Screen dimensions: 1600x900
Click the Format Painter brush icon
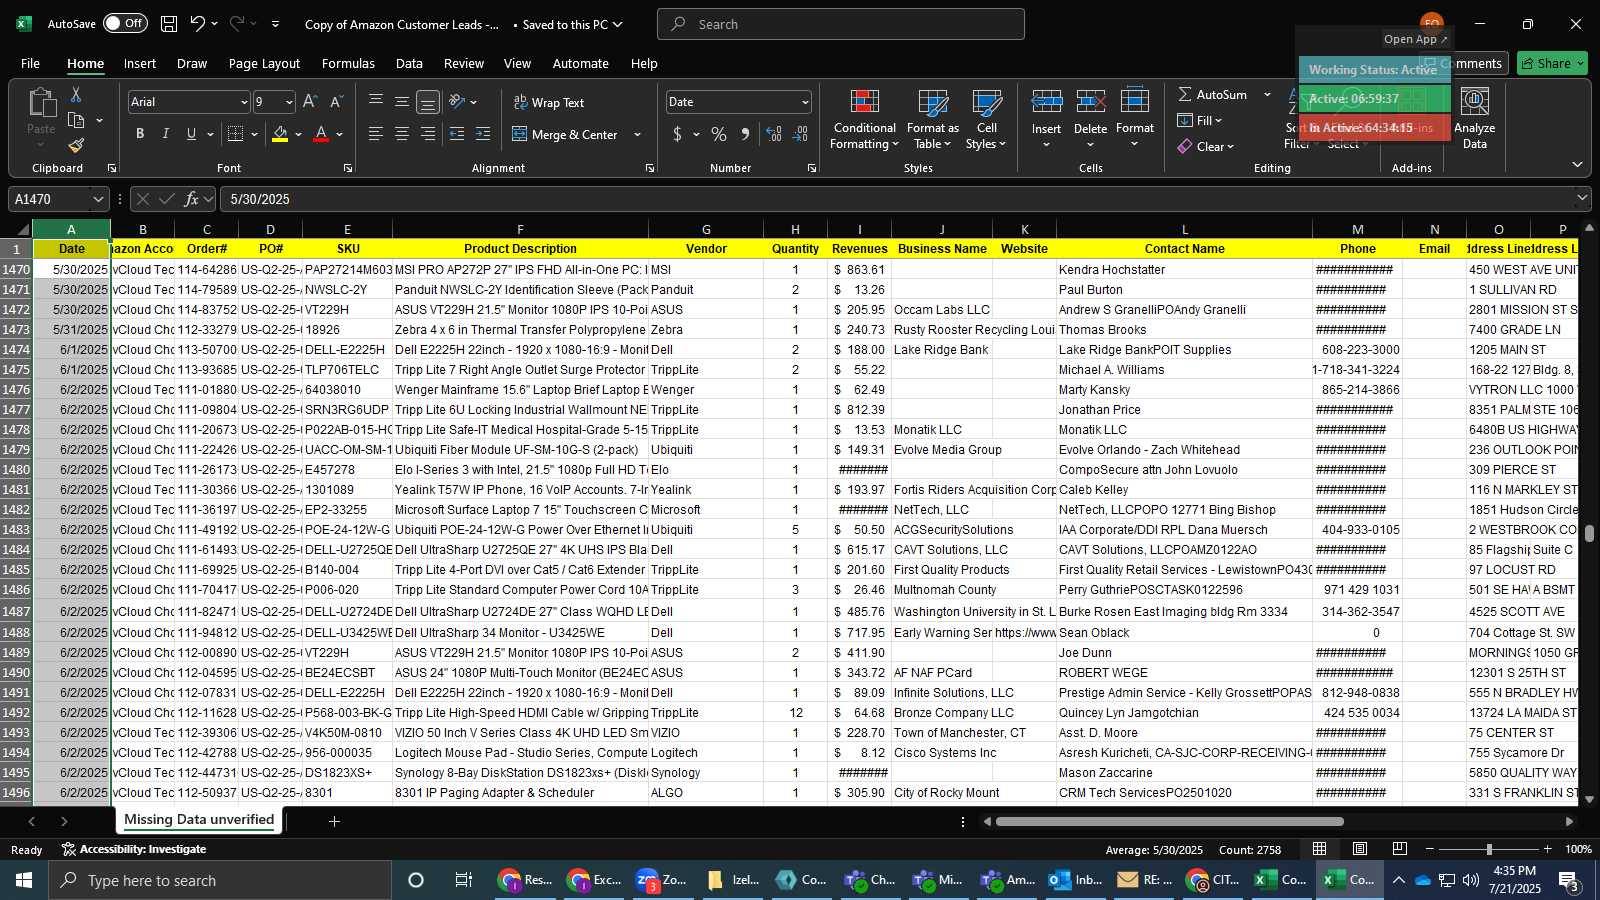pyautogui.click(x=76, y=146)
